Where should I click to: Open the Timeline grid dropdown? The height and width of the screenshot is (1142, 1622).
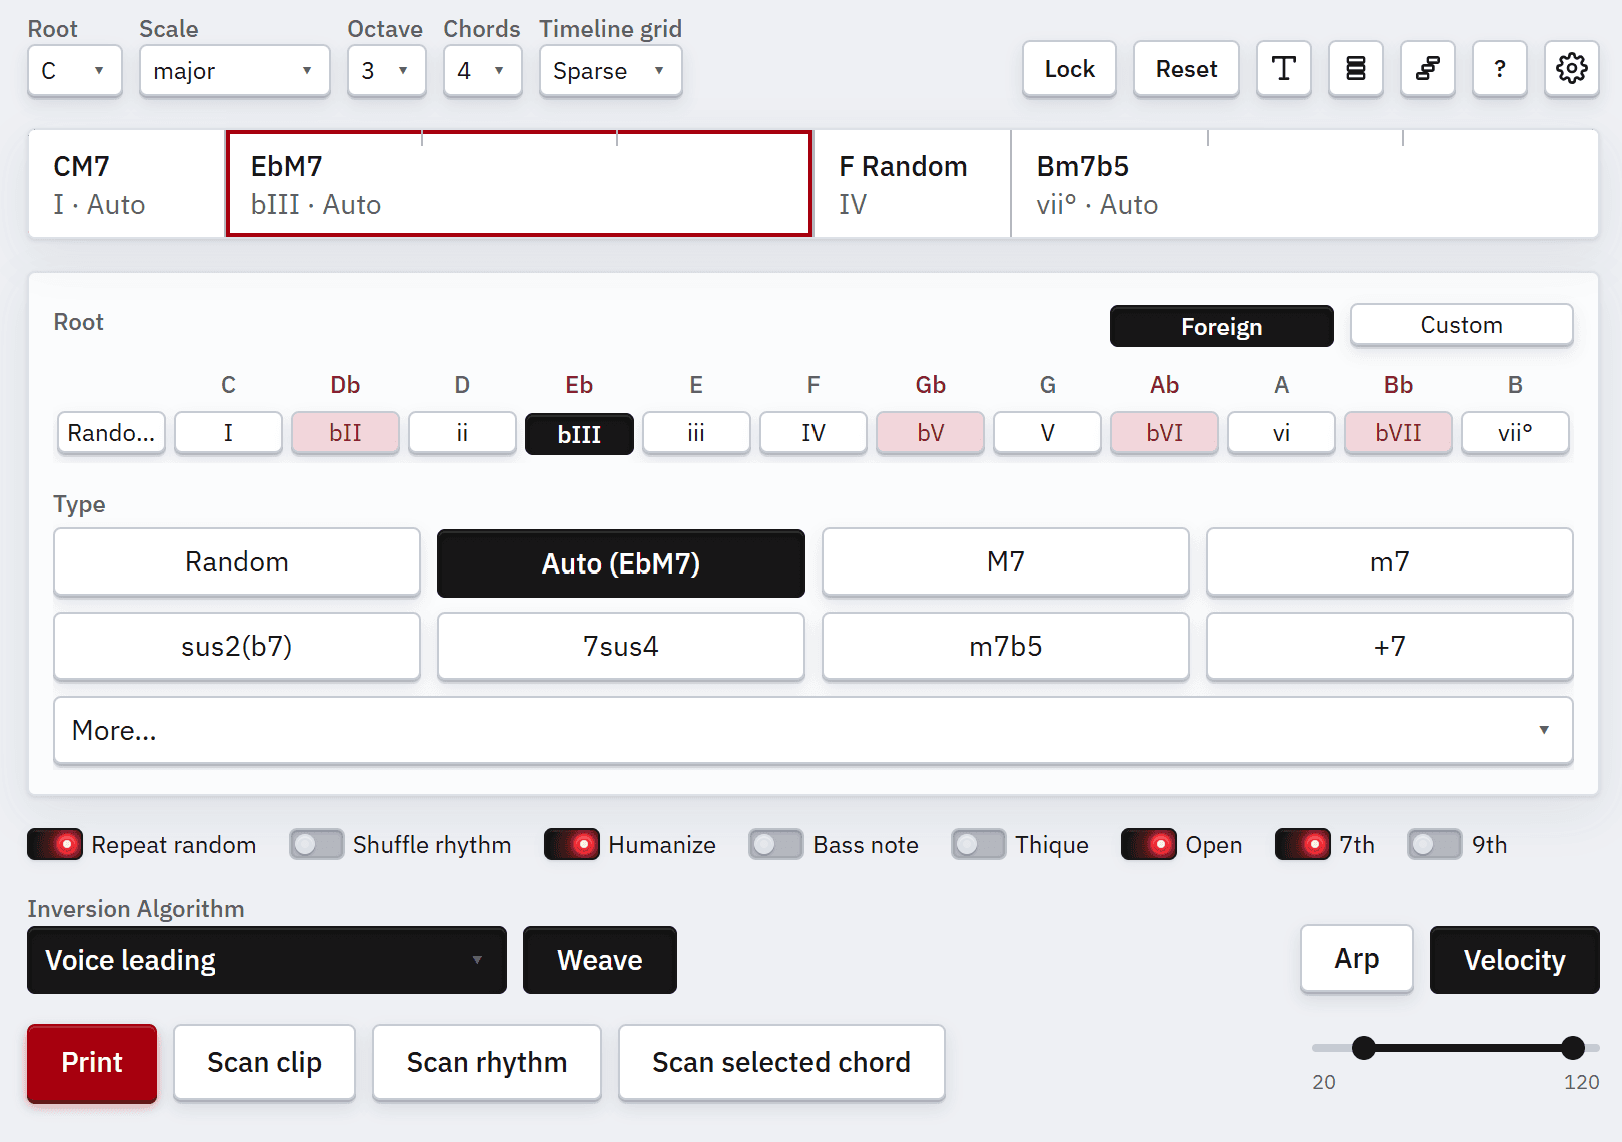click(611, 71)
